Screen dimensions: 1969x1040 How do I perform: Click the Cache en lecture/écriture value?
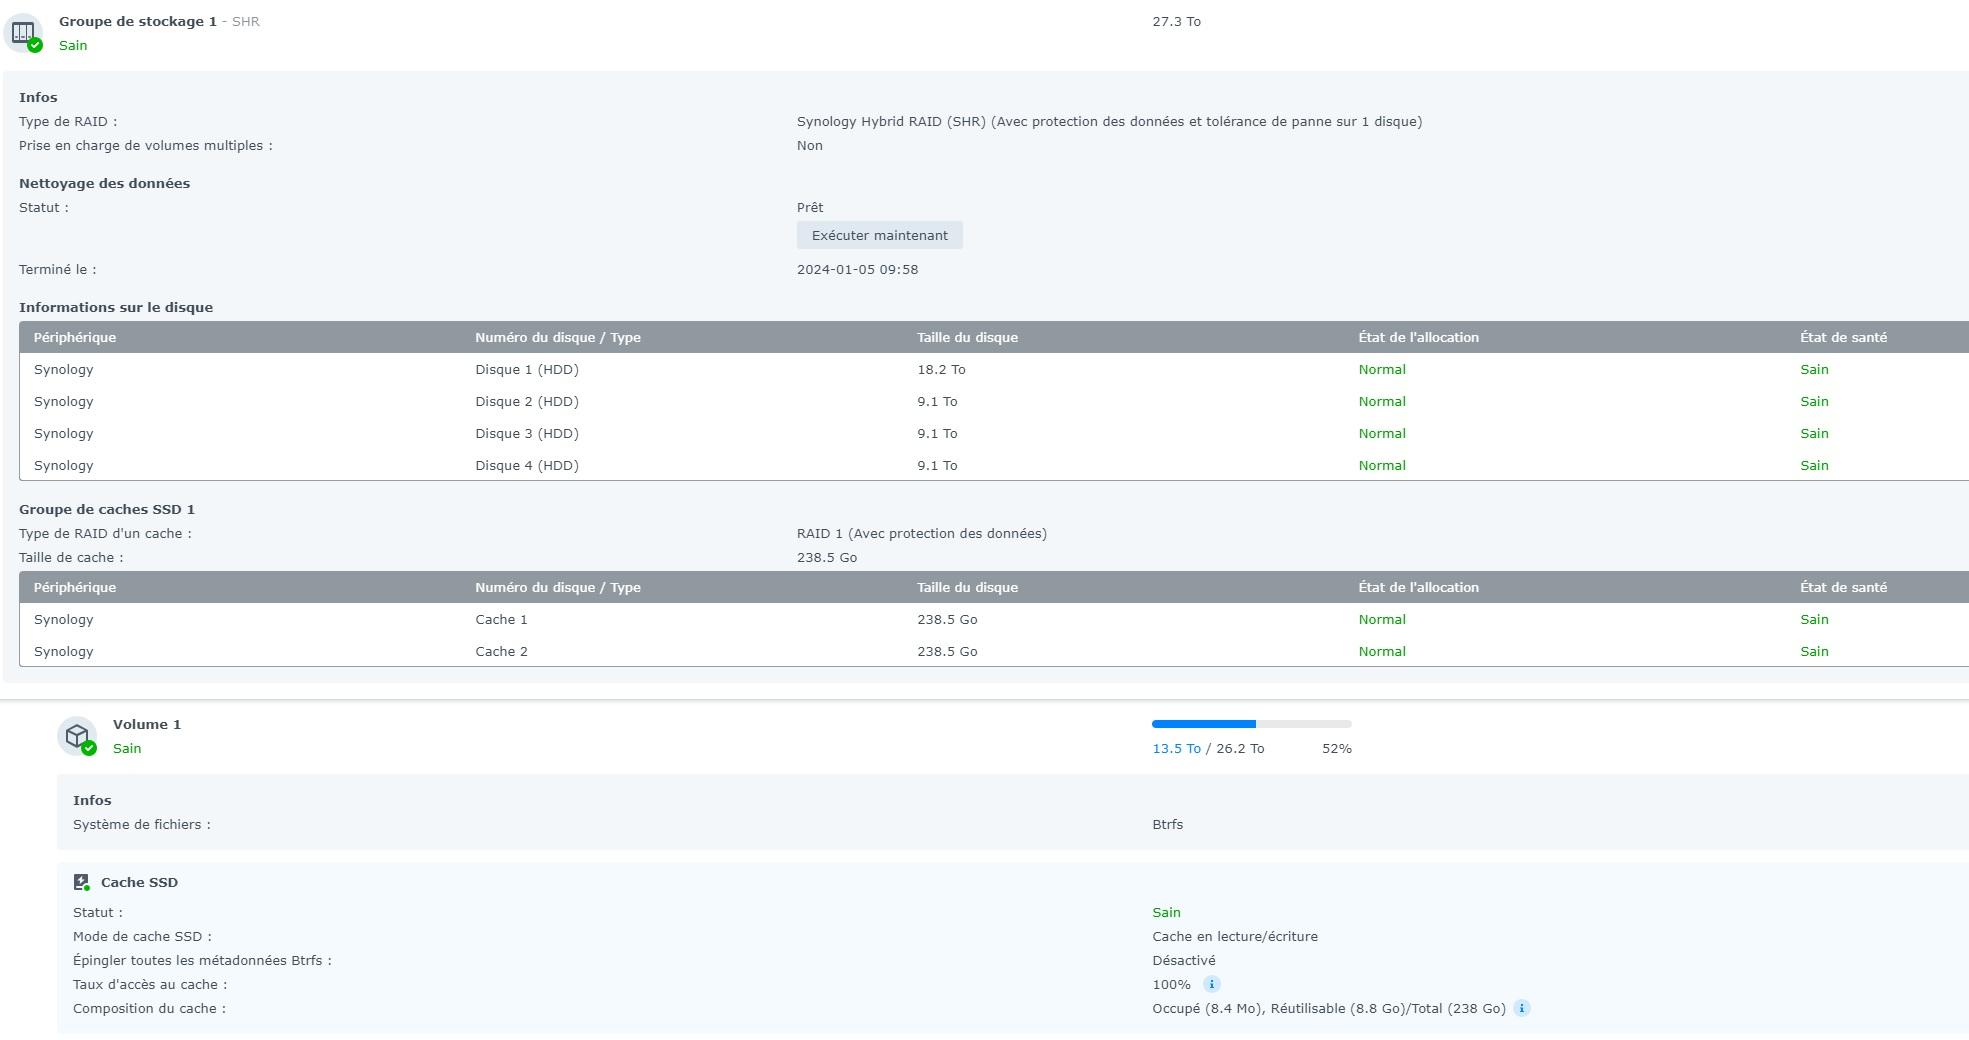(x=1235, y=936)
